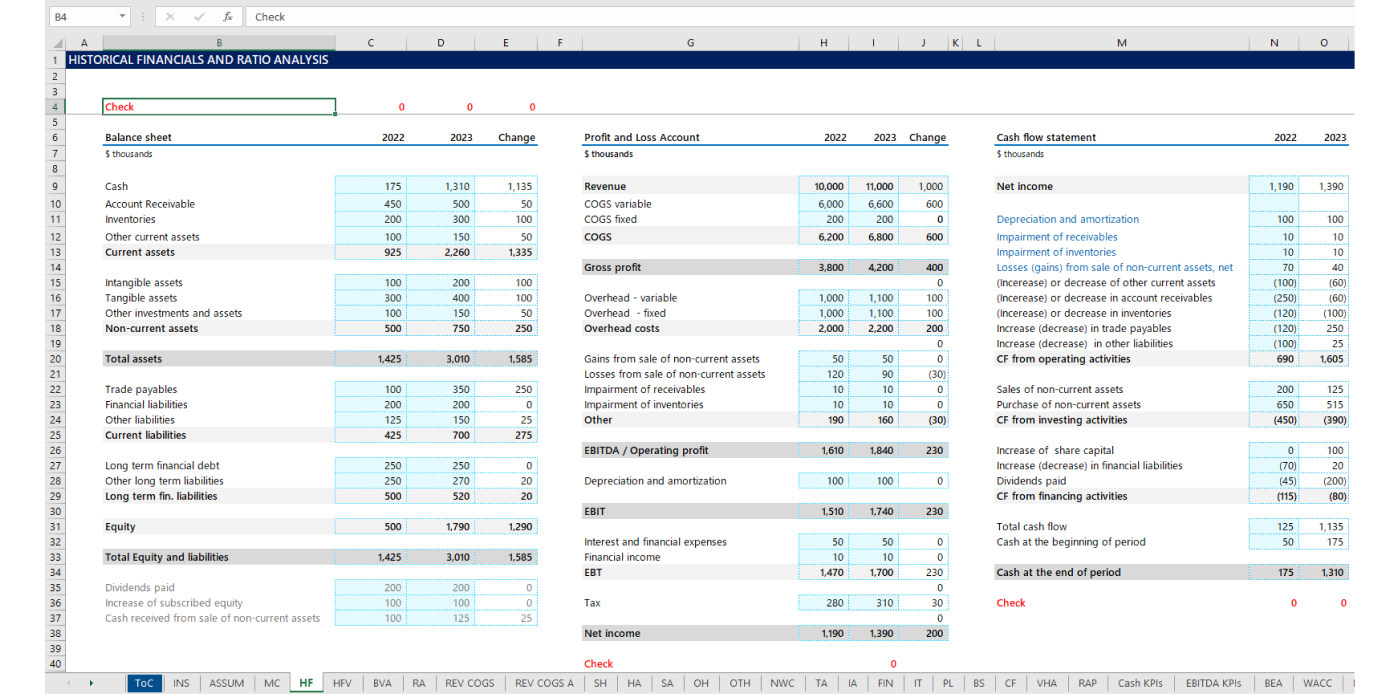Open the Cash KPIs sheet

click(x=1140, y=683)
